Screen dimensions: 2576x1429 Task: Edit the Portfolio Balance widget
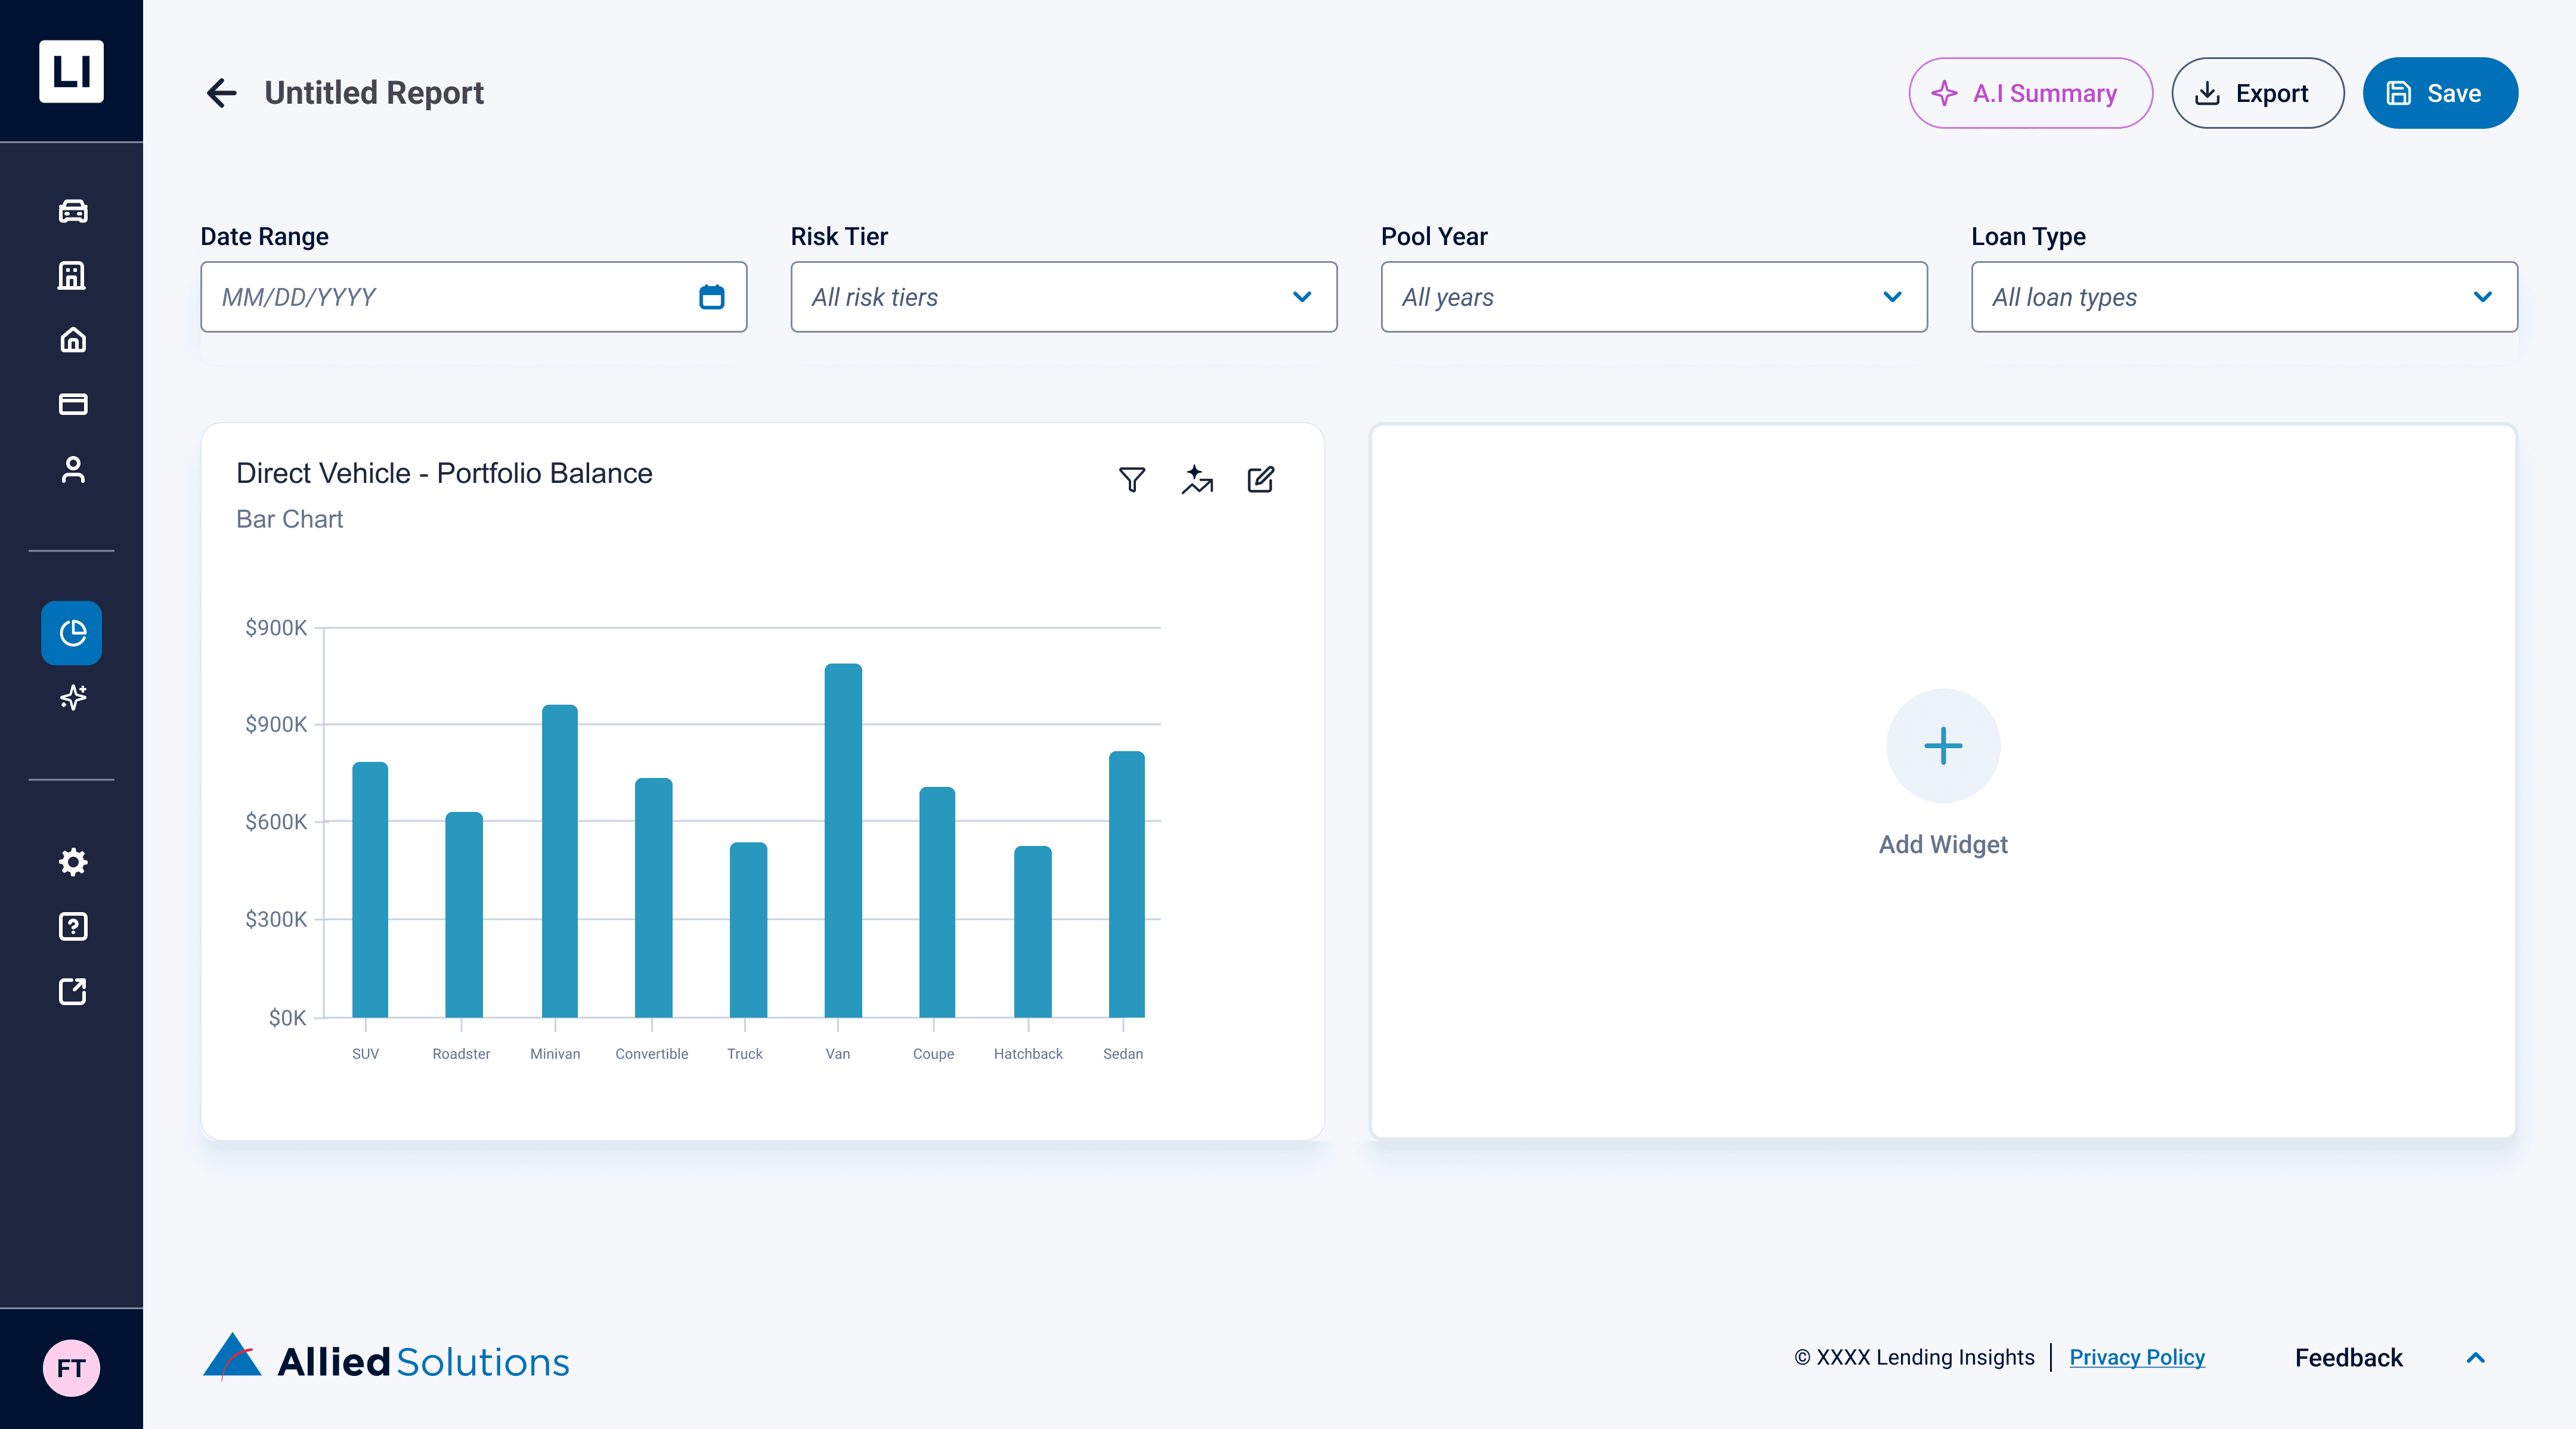tap(1260, 480)
